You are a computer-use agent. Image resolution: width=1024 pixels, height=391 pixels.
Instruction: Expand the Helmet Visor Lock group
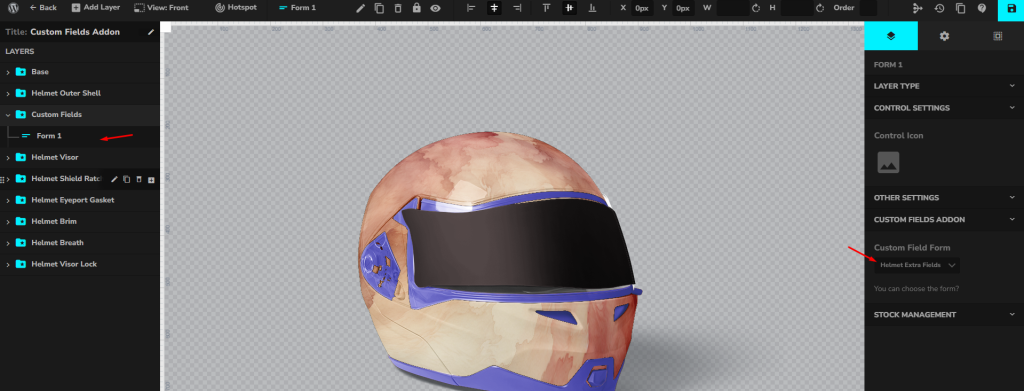[8, 264]
